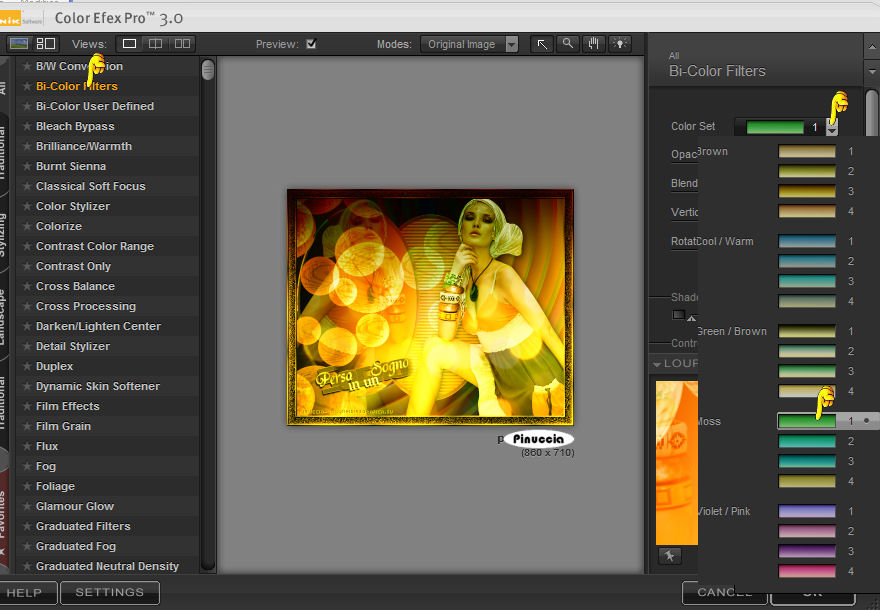The width and height of the screenshot is (880, 610).
Task: Select the arrow pointer tool
Action: (x=541, y=44)
